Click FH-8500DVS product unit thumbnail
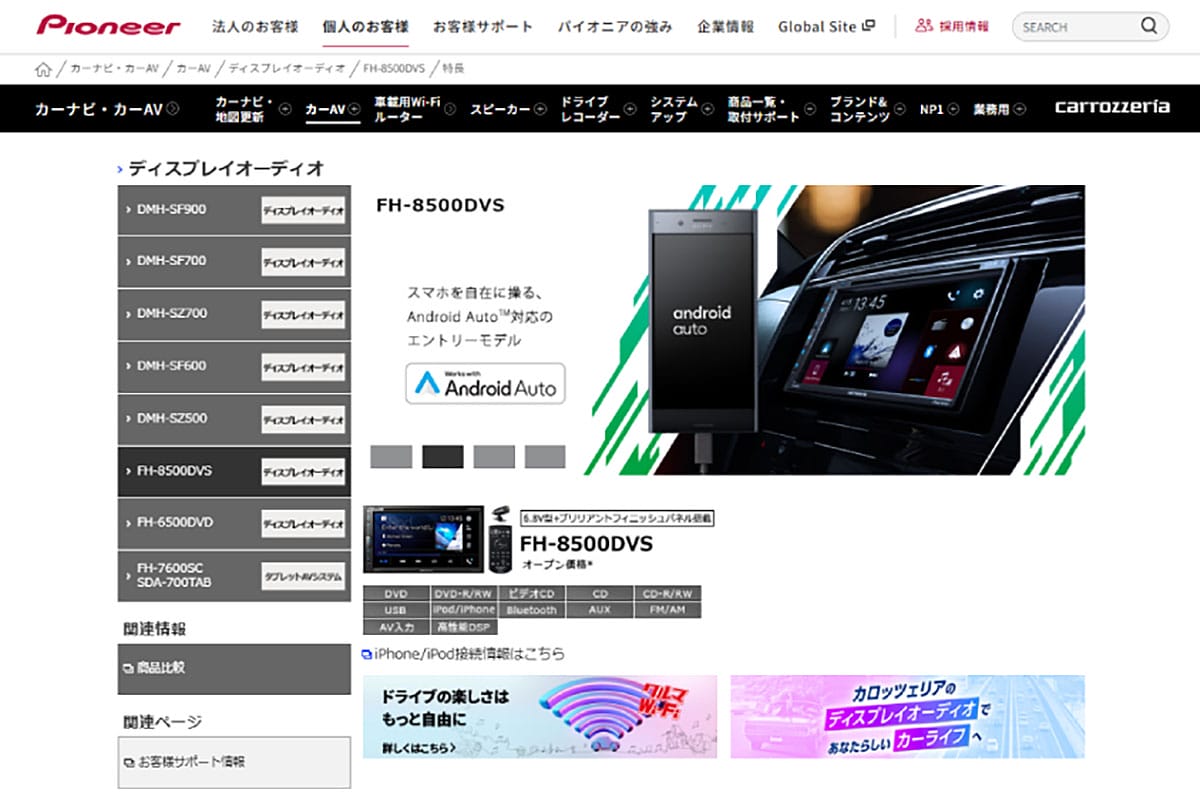 pyautogui.click(x=424, y=539)
